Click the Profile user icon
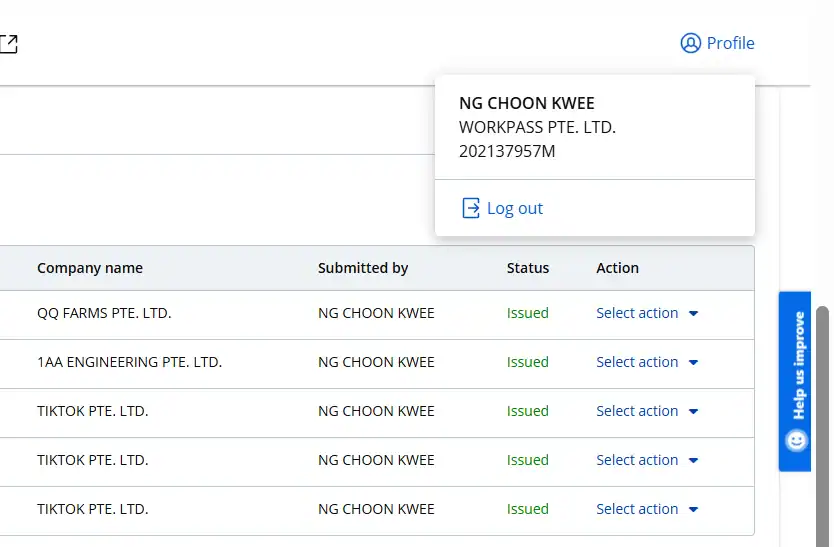 coord(690,43)
